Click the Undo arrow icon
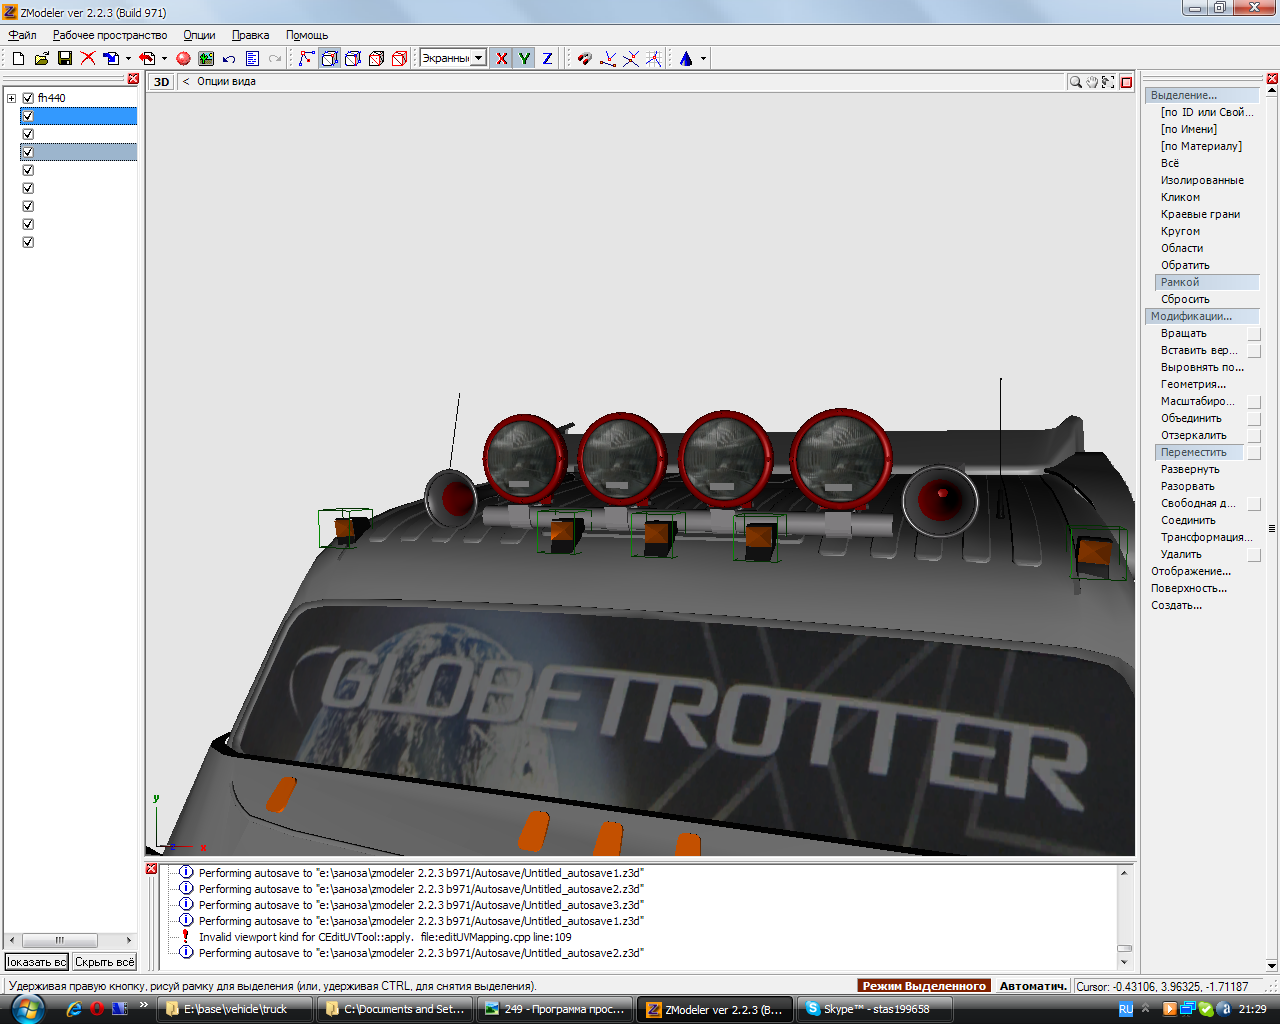1280x1024 pixels. (229, 59)
